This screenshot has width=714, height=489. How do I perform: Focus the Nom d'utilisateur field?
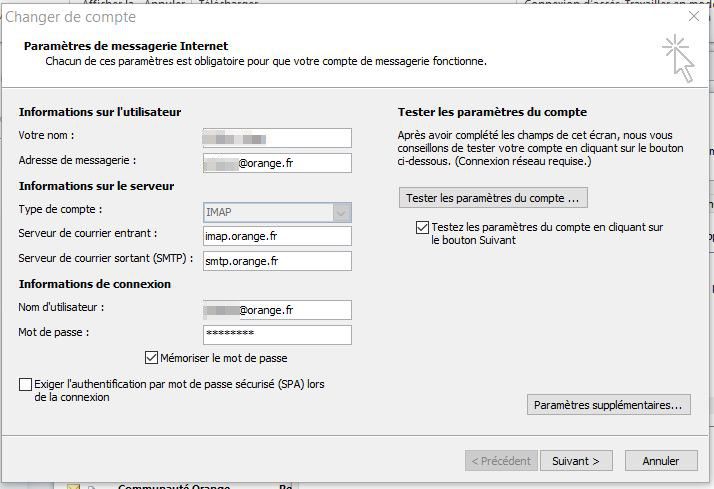(x=277, y=310)
